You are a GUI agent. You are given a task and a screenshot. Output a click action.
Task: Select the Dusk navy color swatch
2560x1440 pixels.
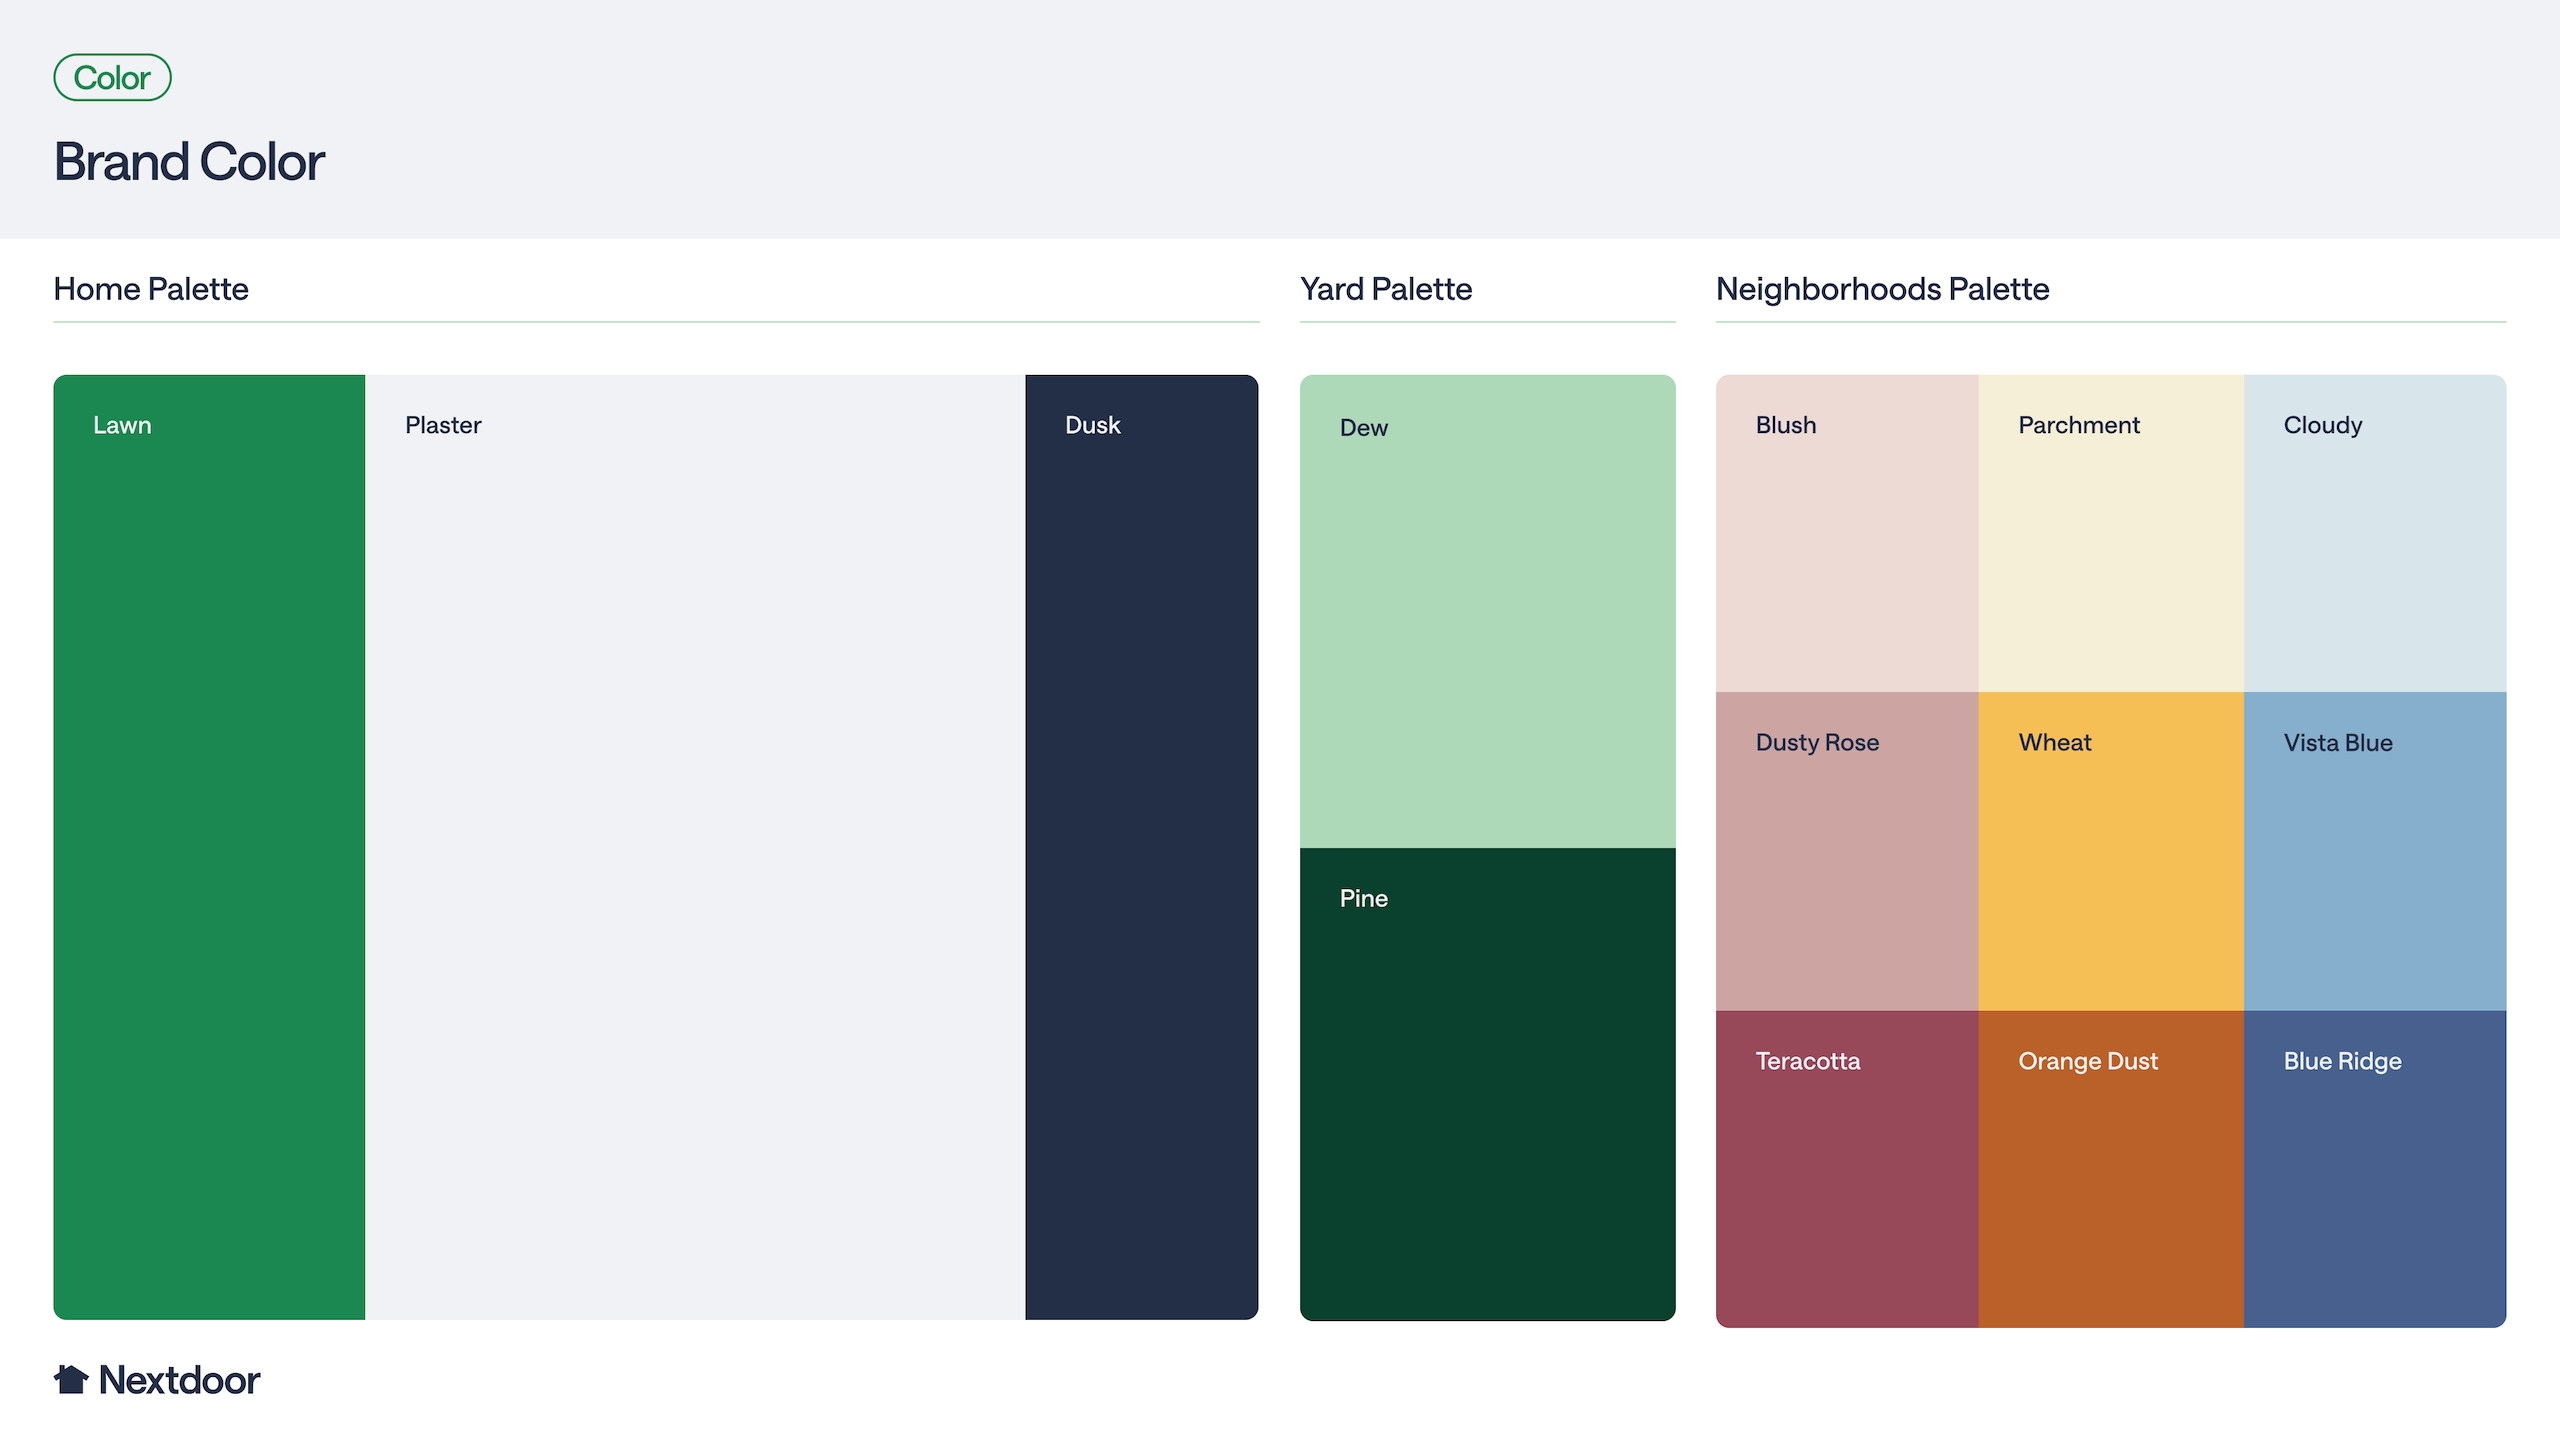[1141, 850]
